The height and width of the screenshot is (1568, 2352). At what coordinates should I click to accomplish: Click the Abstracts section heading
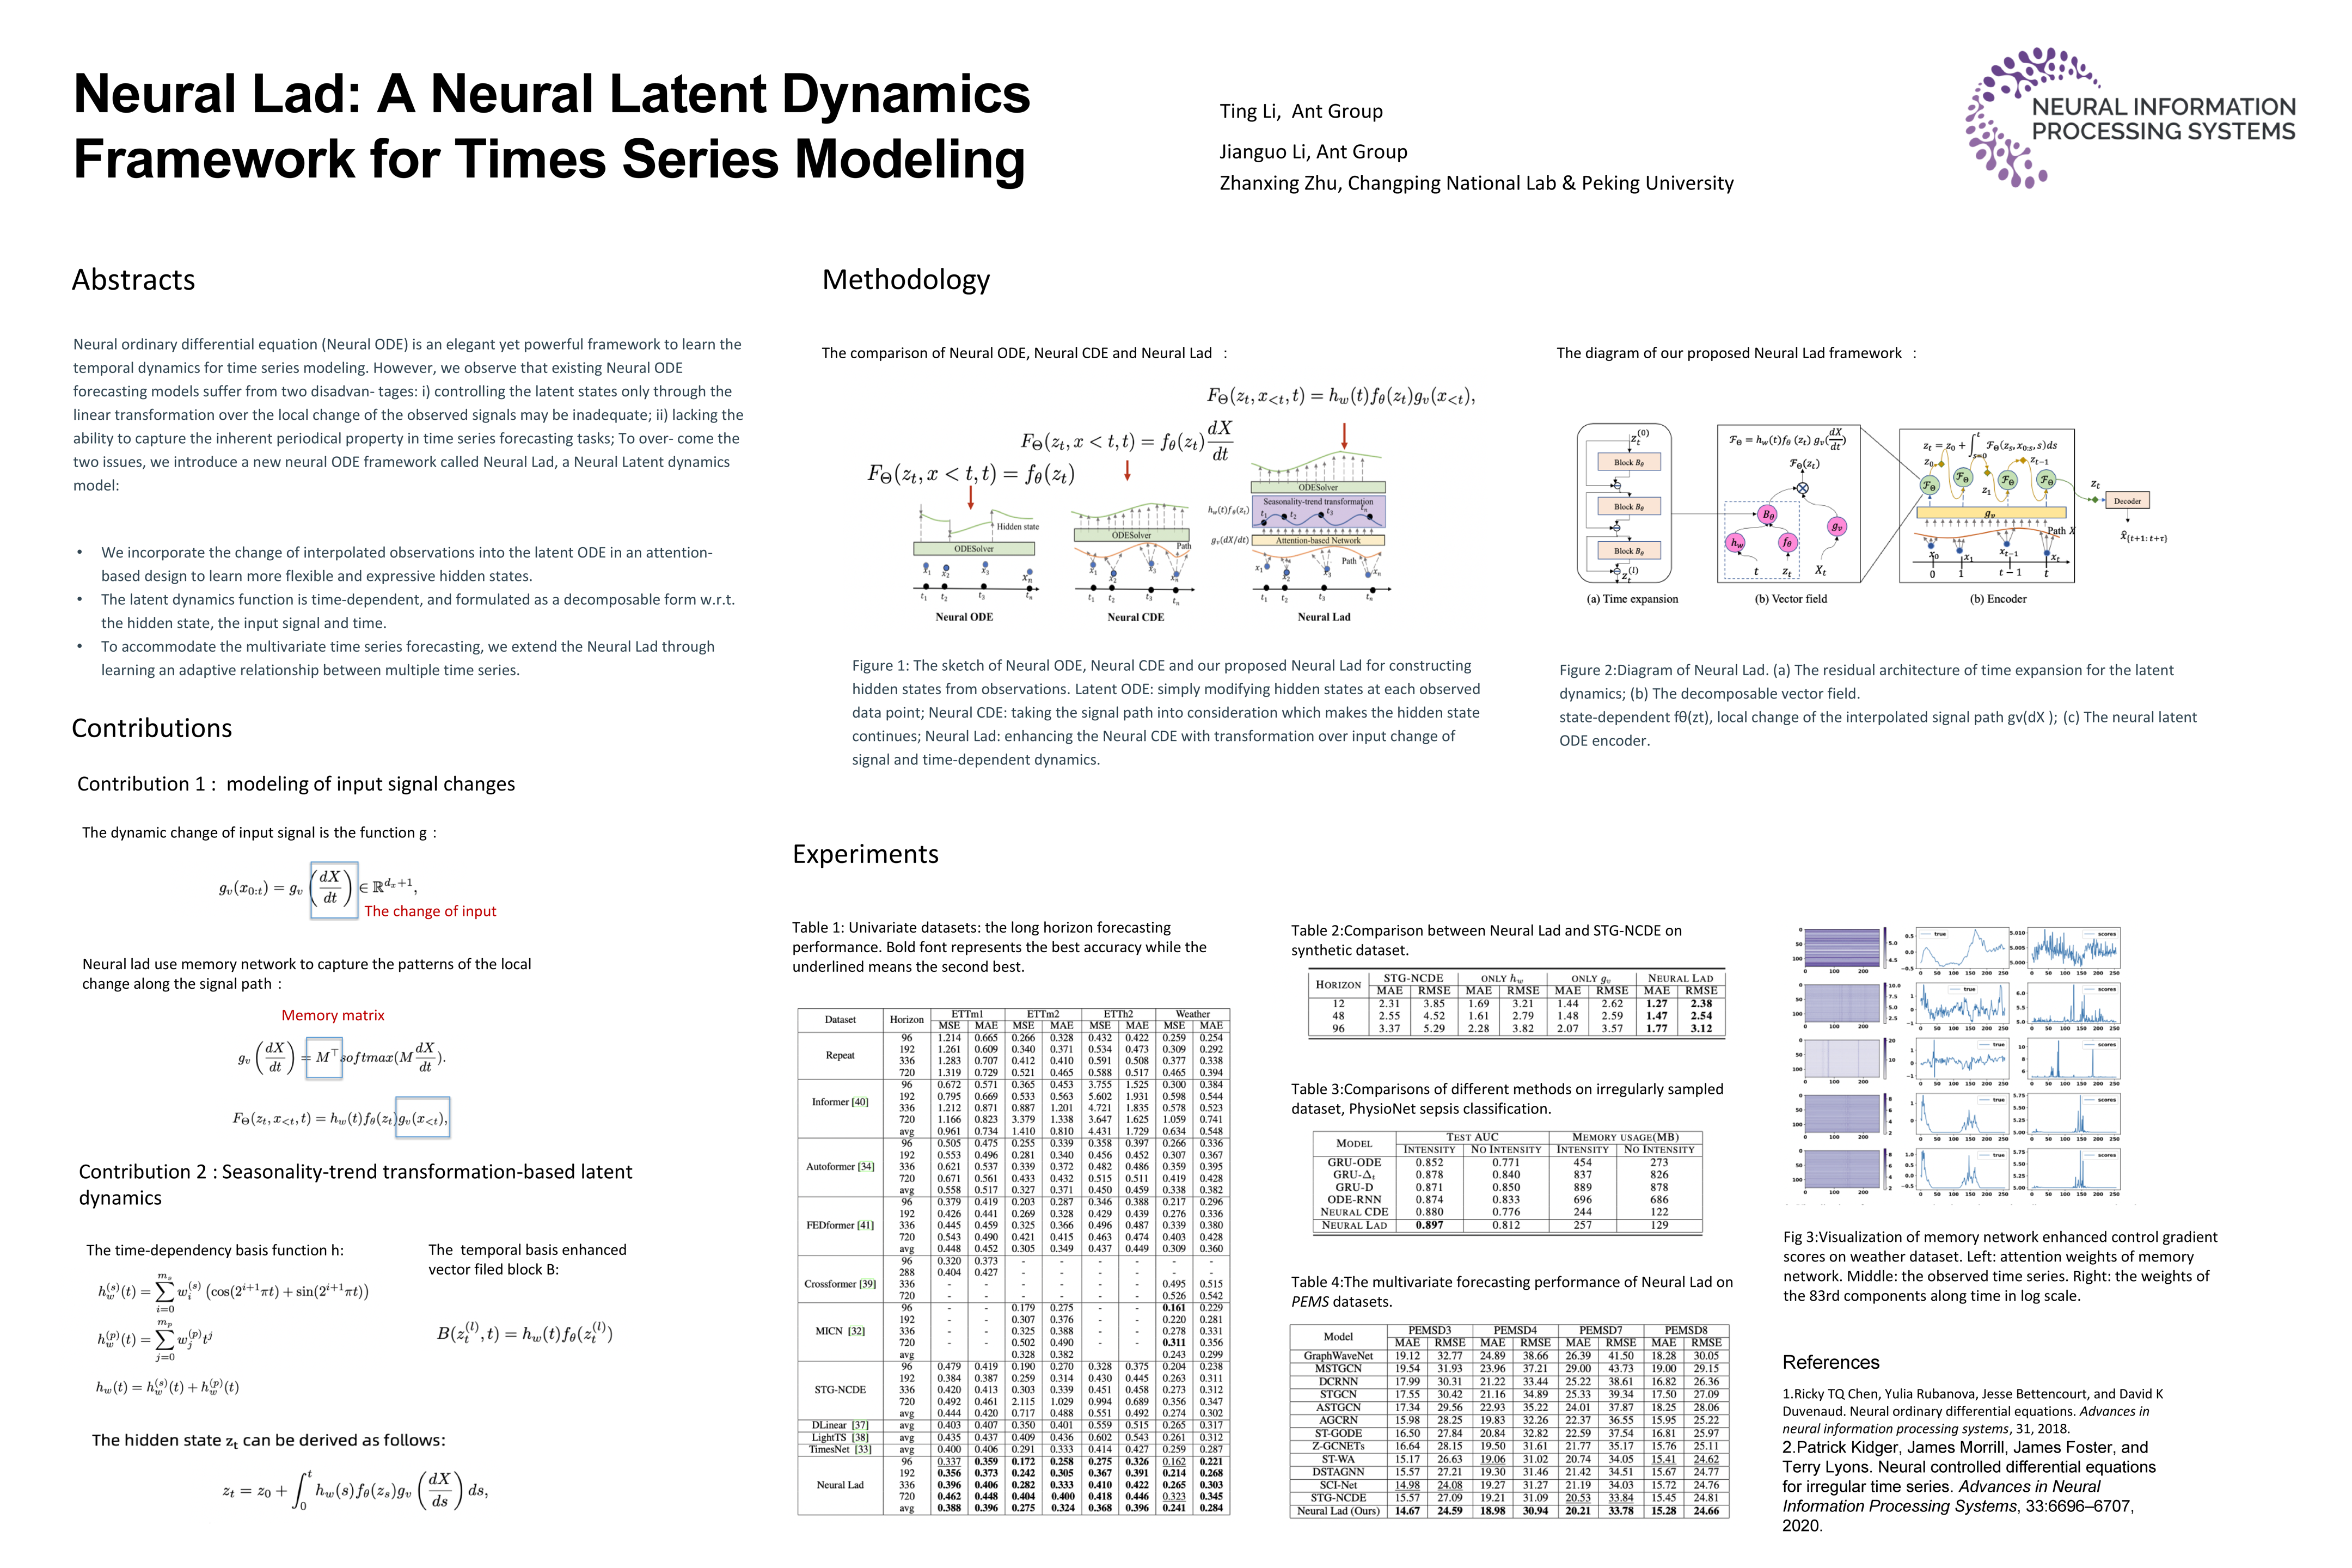click(133, 280)
